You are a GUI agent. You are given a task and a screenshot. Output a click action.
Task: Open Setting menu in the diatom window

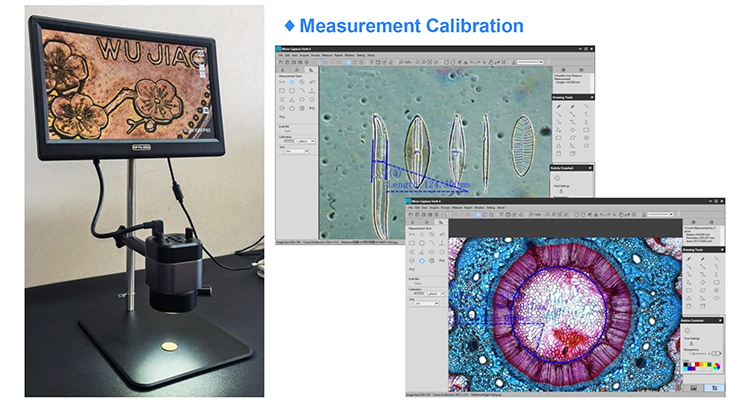pyautogui.click(x=361, y=56)
